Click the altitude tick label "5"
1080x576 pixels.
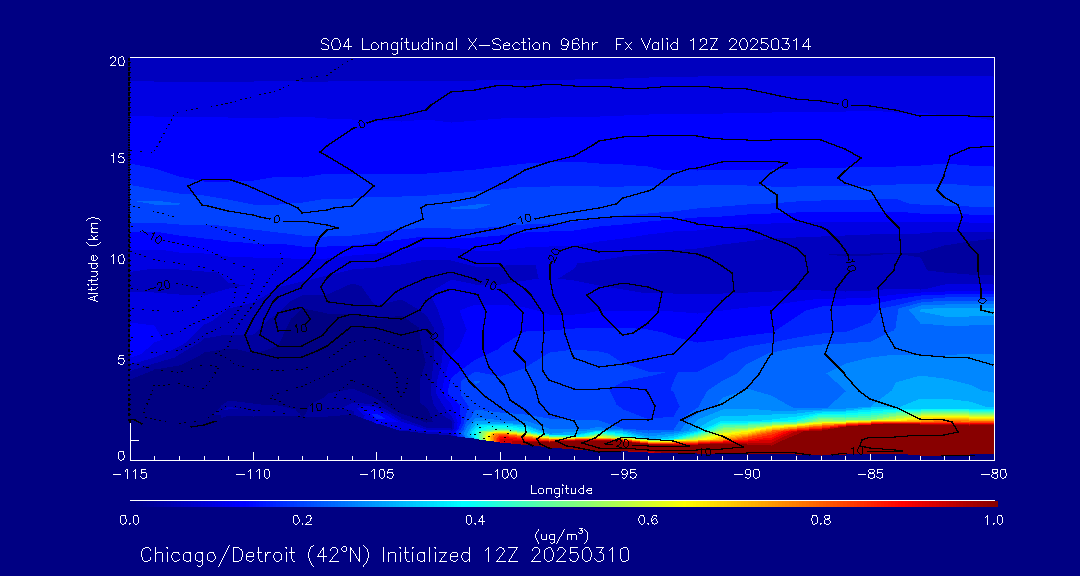[x=120, y=360]
